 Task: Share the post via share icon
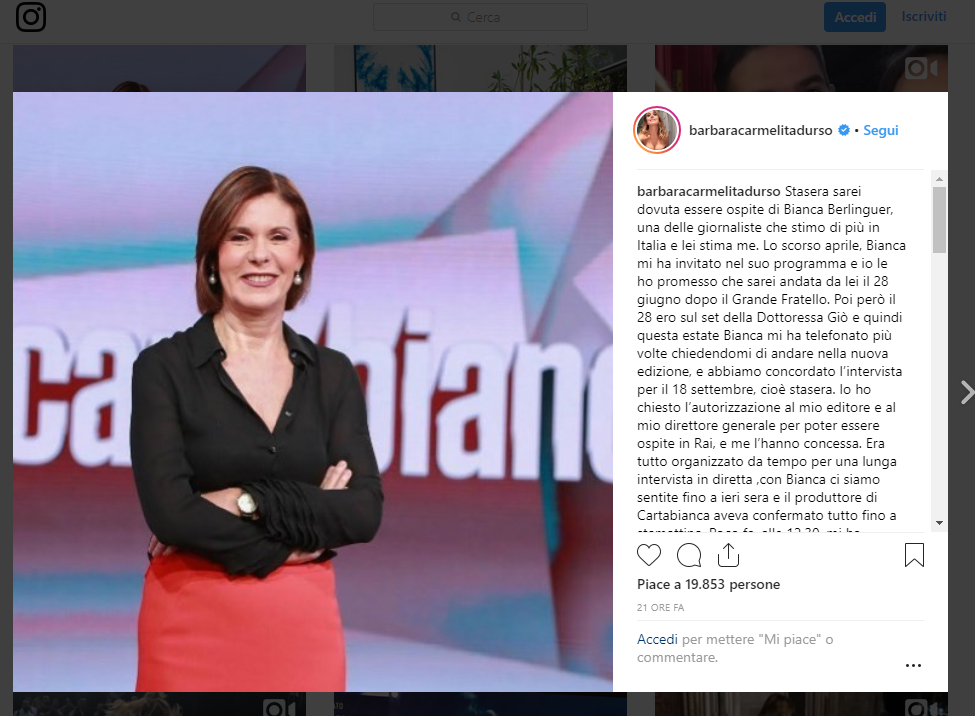728,555
